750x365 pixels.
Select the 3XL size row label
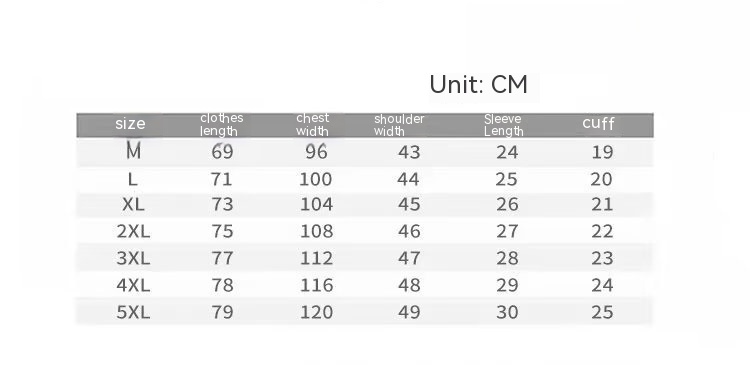[x=133, y=258]
